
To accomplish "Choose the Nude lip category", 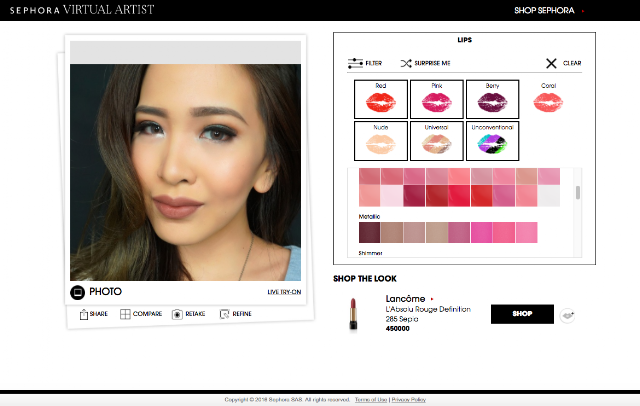I will (x=381, y=141).
